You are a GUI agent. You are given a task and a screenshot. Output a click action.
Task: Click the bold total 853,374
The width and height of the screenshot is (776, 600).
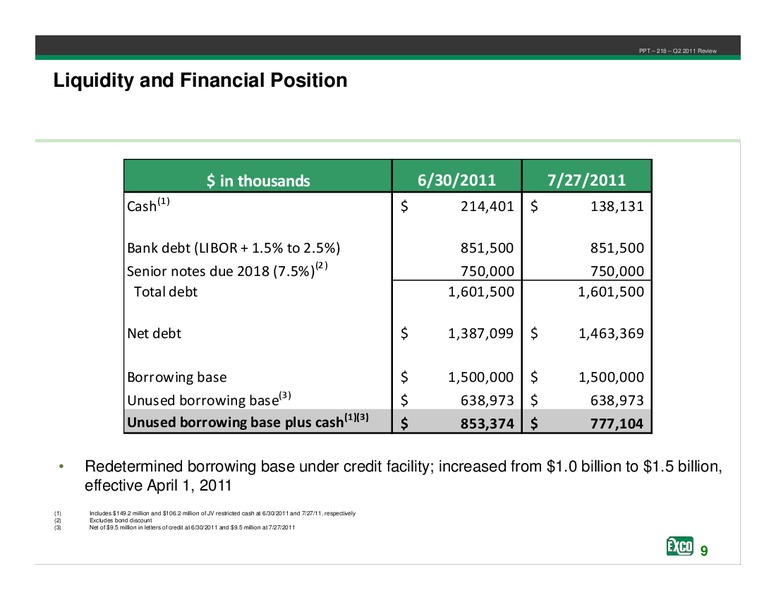tap(487, 423)
